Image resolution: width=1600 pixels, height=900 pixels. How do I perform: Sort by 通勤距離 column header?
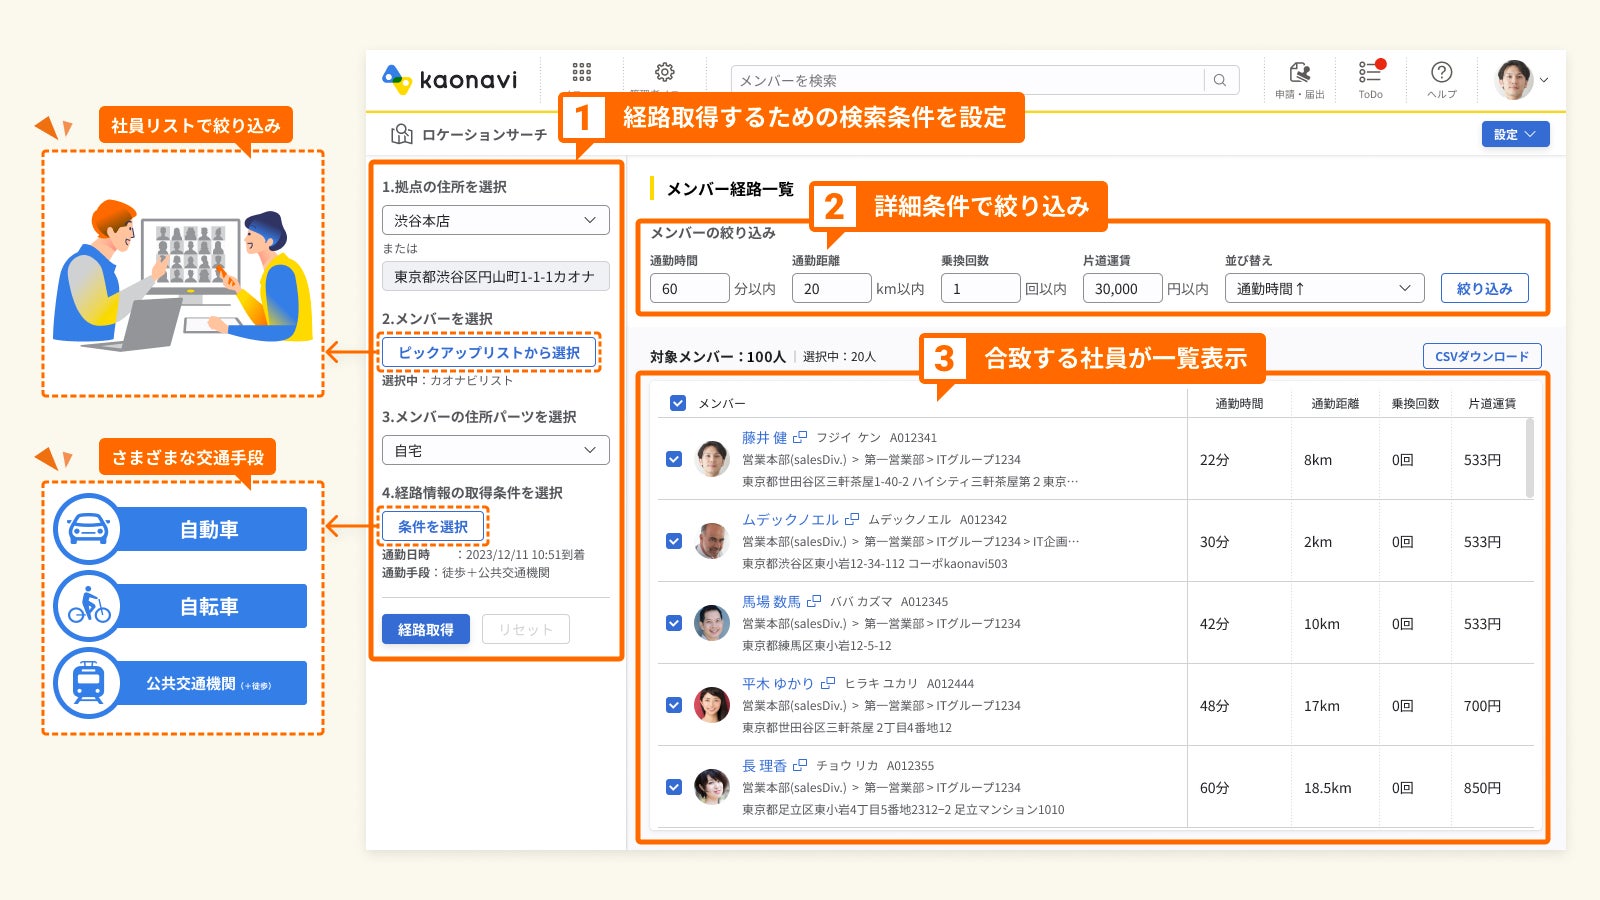click(x=1335, y=403)
